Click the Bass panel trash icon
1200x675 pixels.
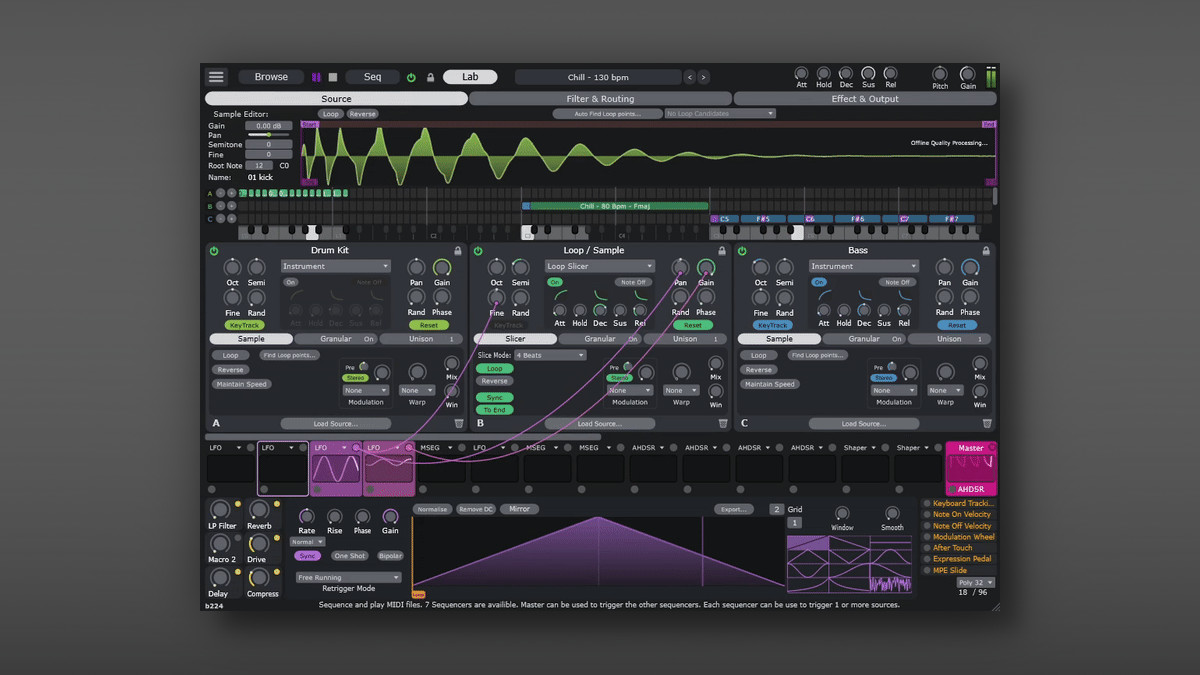click(x=986, y=424)
